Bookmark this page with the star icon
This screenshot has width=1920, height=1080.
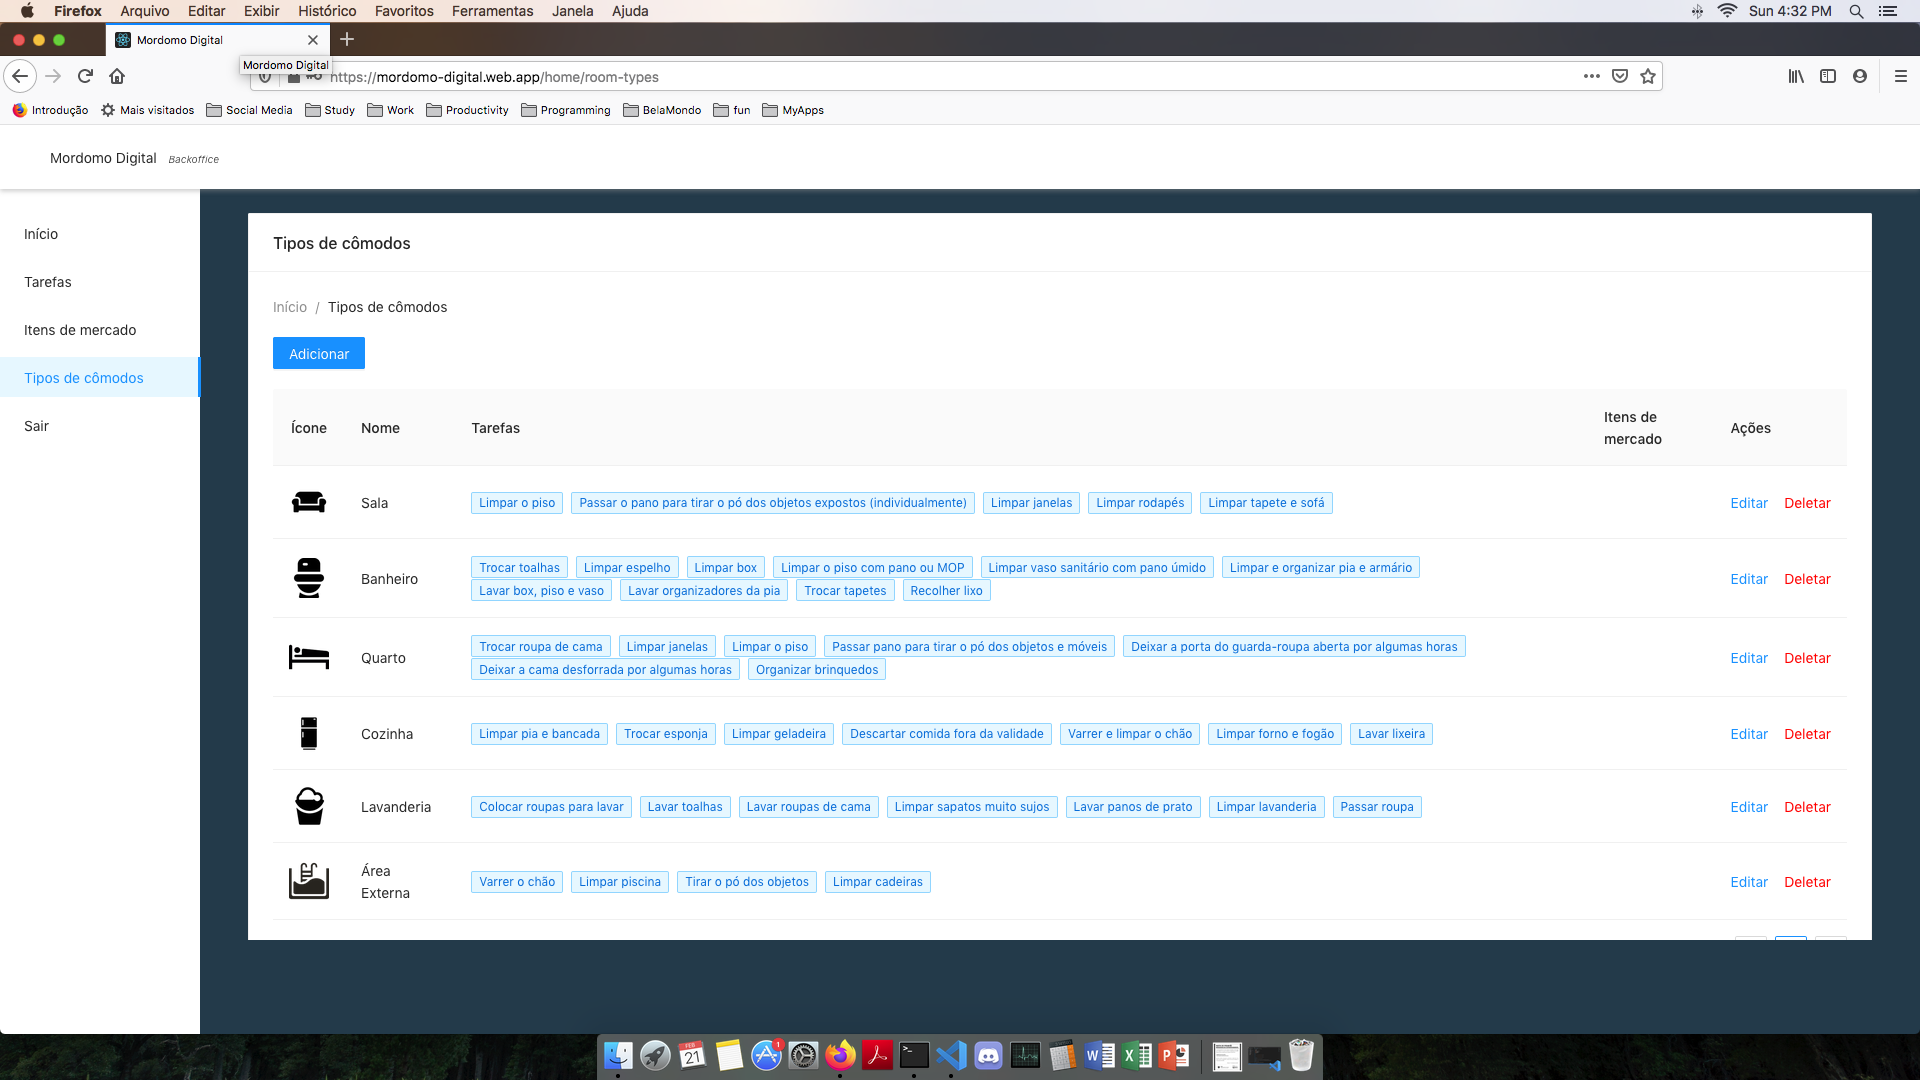(1648, 76)
